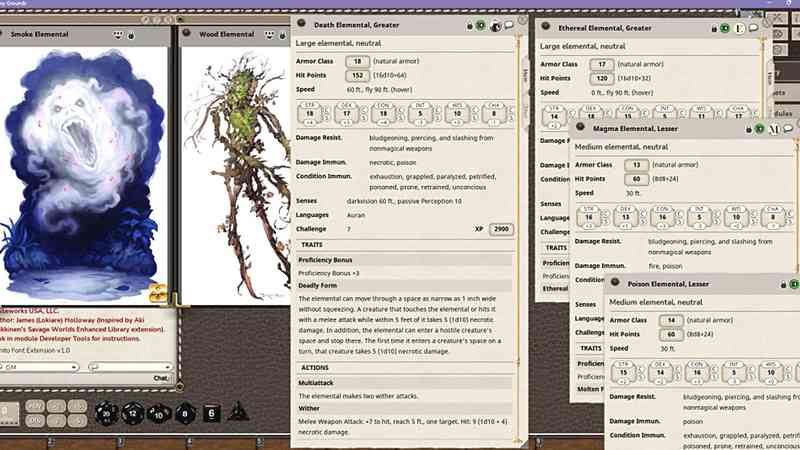The height and width of the screenshot is (450, 800).
Task: Open the chat language dropdown
Action: click(x=130, y=366)
